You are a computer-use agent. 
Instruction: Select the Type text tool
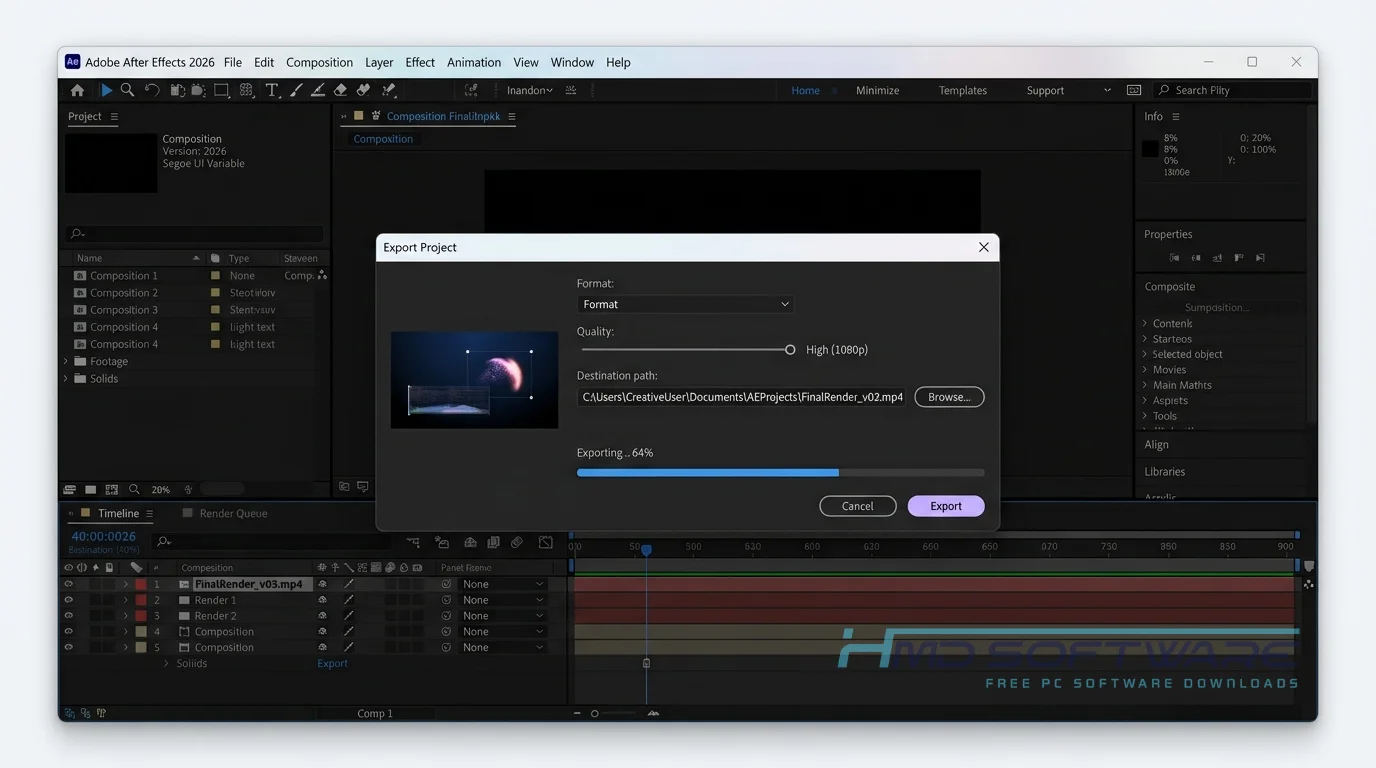point(271,90)
